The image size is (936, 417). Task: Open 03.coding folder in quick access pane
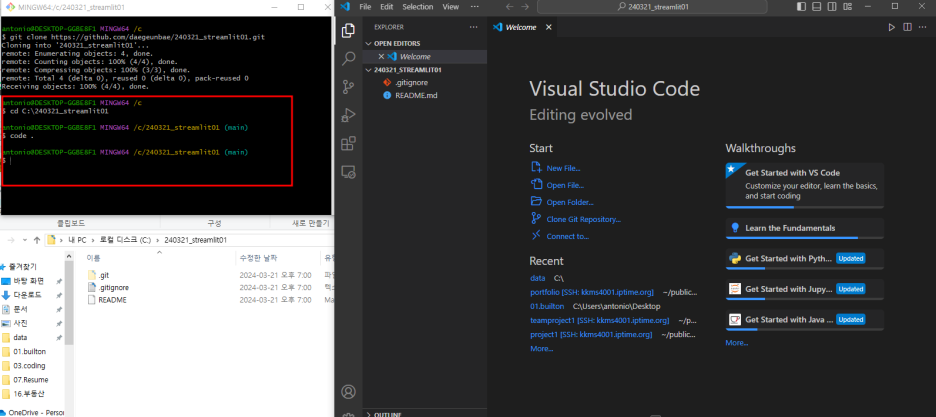point(29,366)
